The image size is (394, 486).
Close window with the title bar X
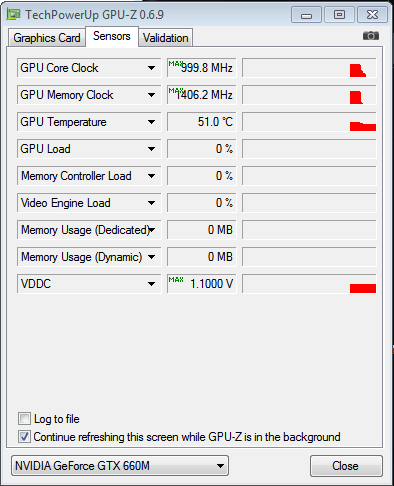click(x=372, y=15)
